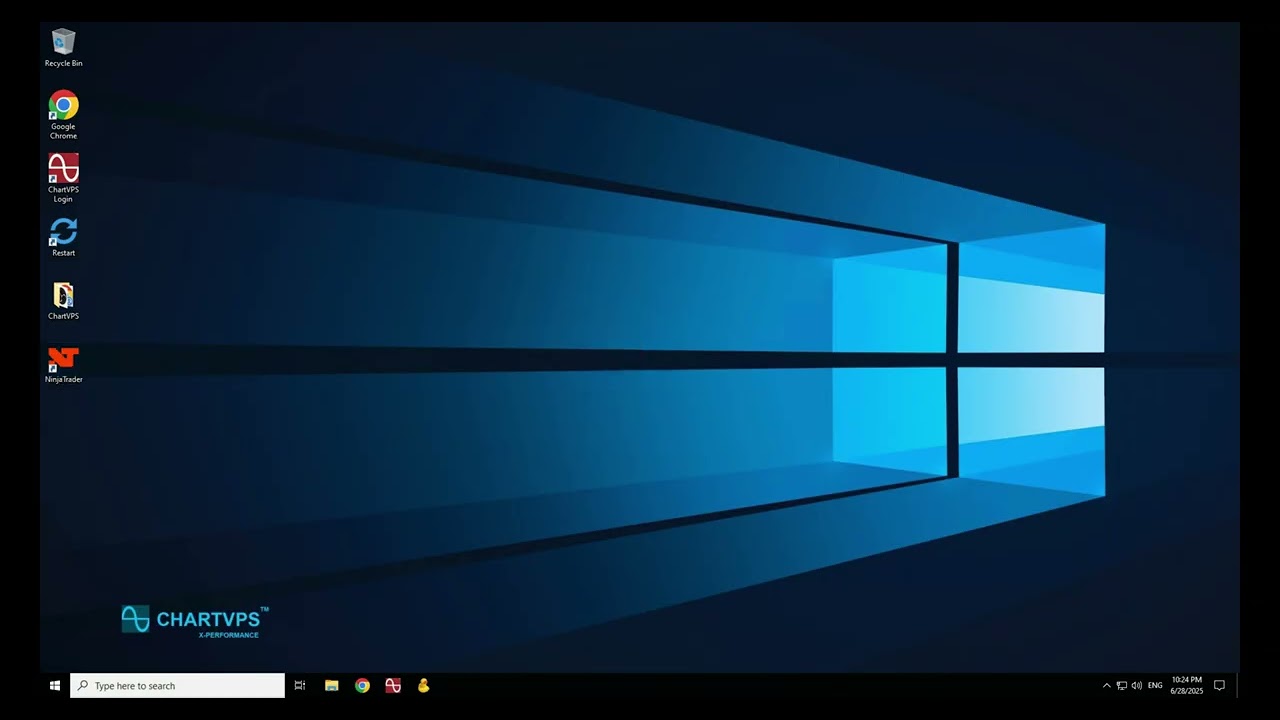Open ChartVPS Login from the taskbar
The width and height of the screenshot is (1280, 720).
393,686
